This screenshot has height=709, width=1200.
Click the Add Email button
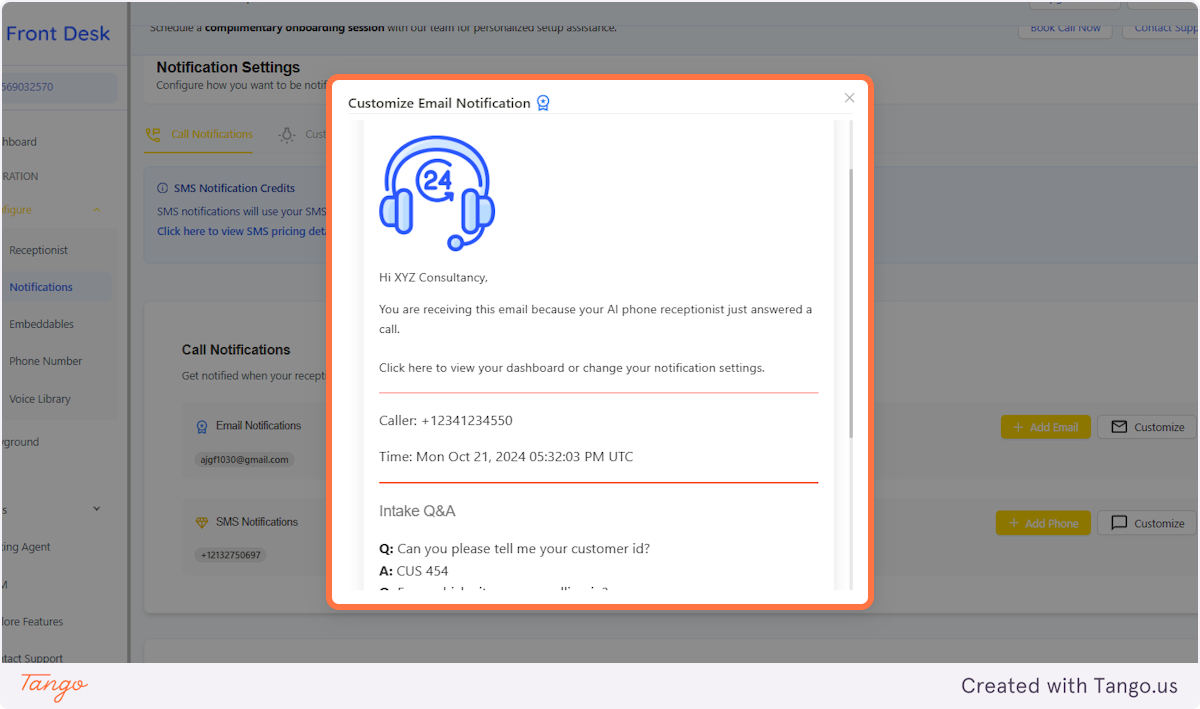click(1045, 426)
